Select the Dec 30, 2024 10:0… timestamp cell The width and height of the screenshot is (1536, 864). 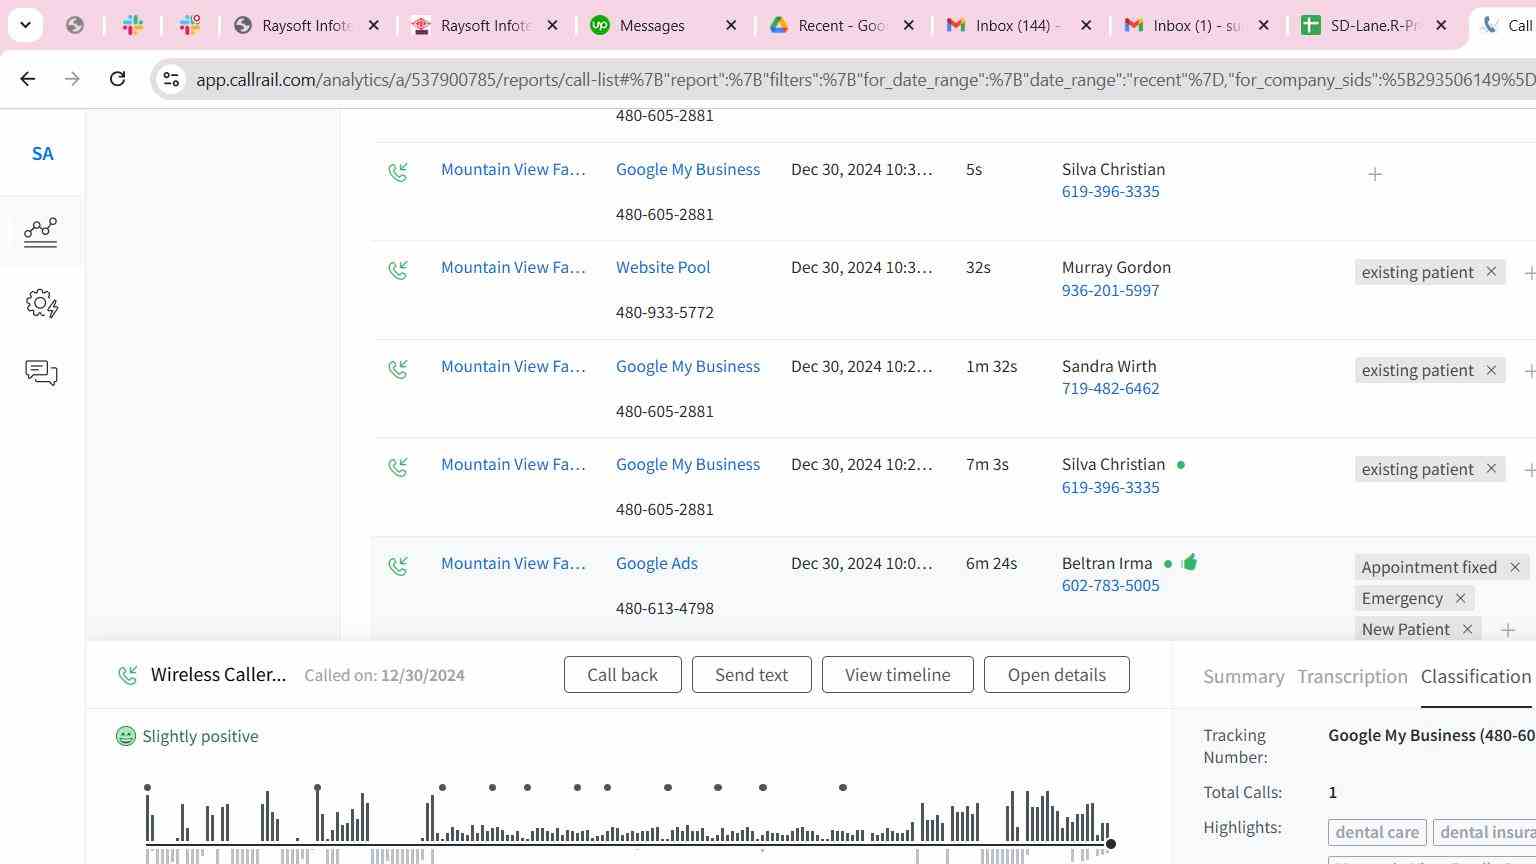tap(861, 563)
